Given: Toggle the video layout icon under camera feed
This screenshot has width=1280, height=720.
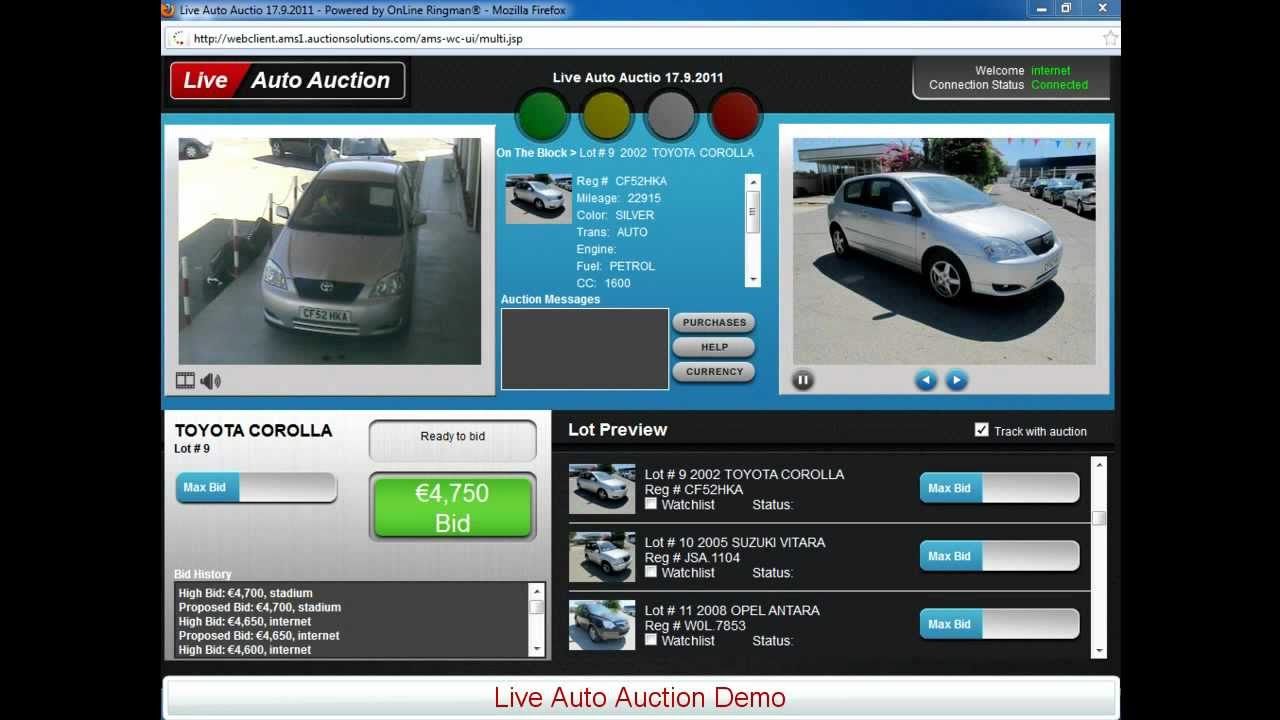Looking at the screenshot, I should (185, 380).
